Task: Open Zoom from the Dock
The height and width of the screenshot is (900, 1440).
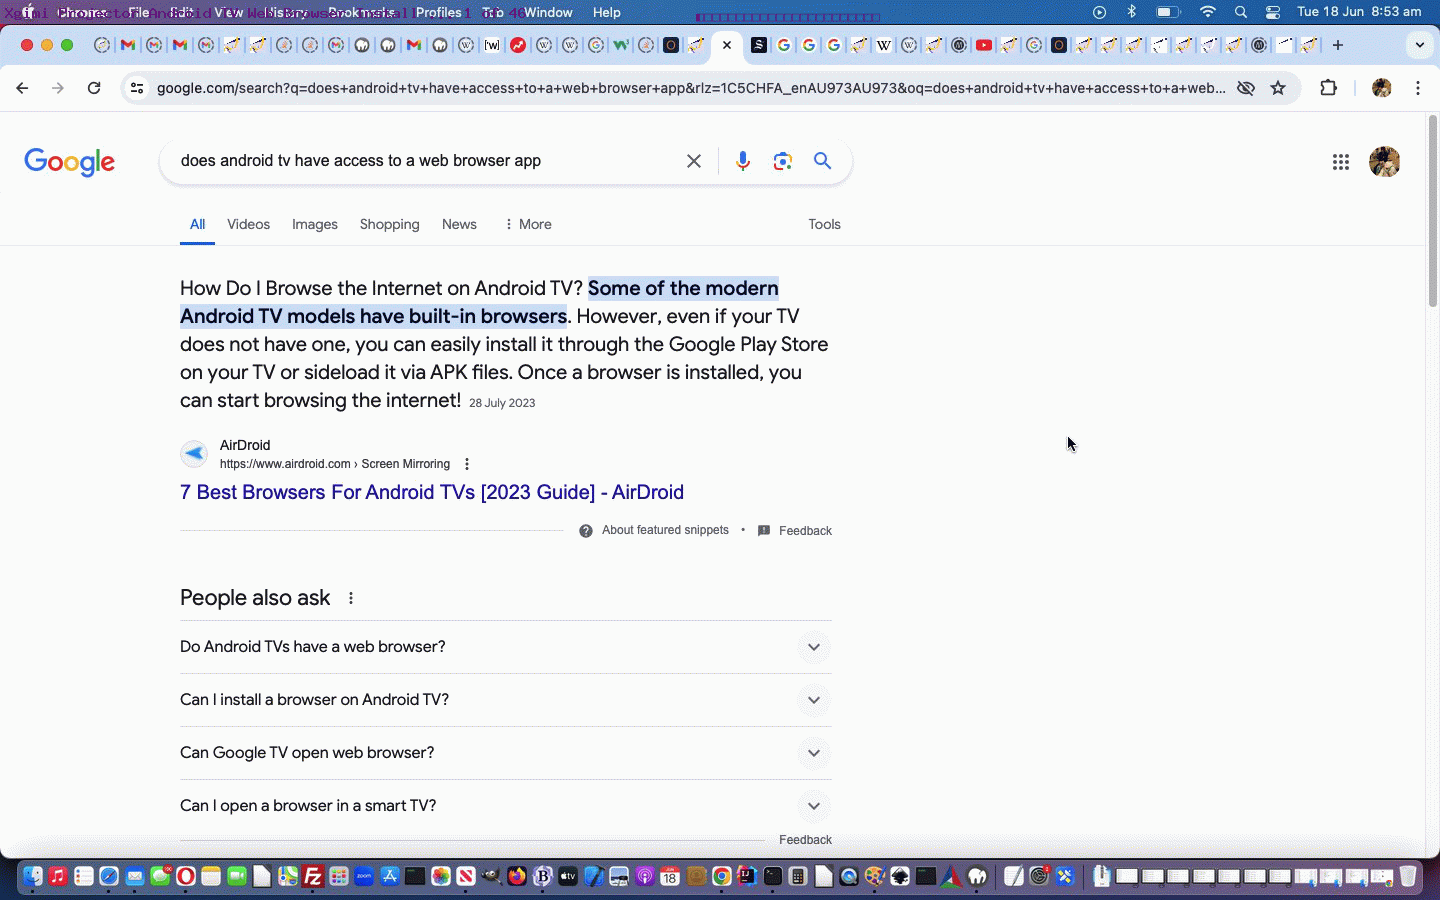Action: (x=364, y=877)
